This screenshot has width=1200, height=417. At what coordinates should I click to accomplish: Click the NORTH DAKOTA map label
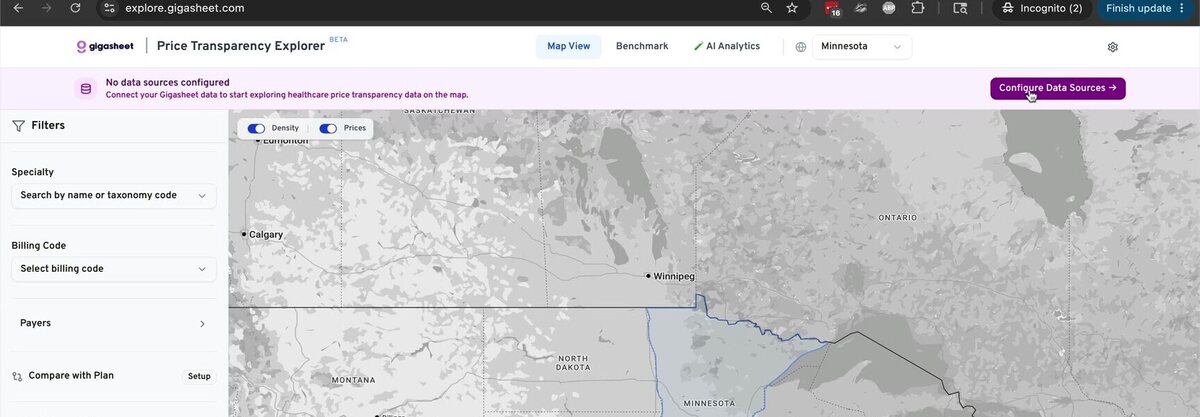574,362
